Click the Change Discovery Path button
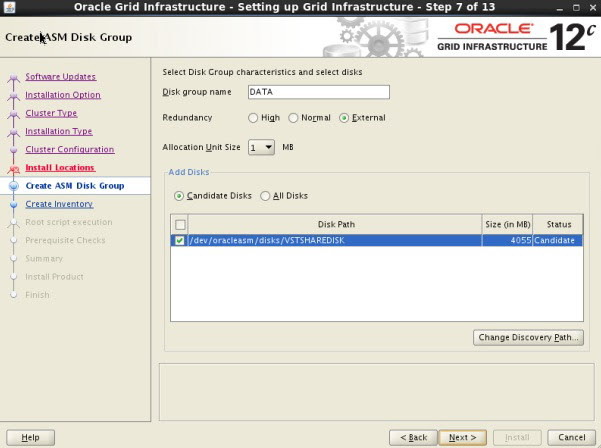The height and width of the screenshot is (448, 601). pos(528,338)
